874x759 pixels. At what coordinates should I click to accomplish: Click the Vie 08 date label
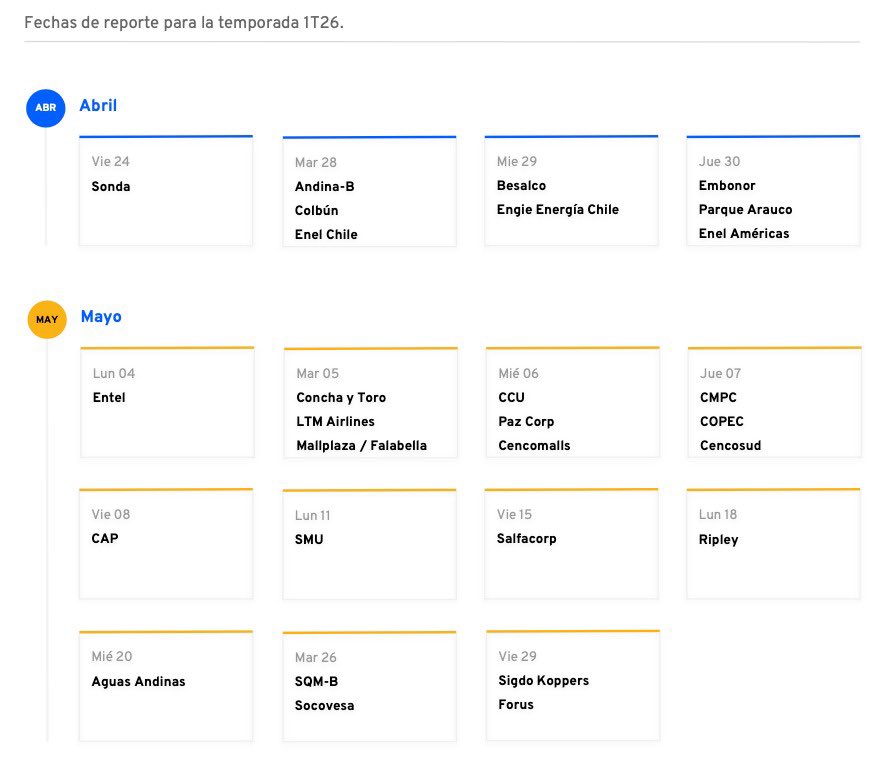110,514
